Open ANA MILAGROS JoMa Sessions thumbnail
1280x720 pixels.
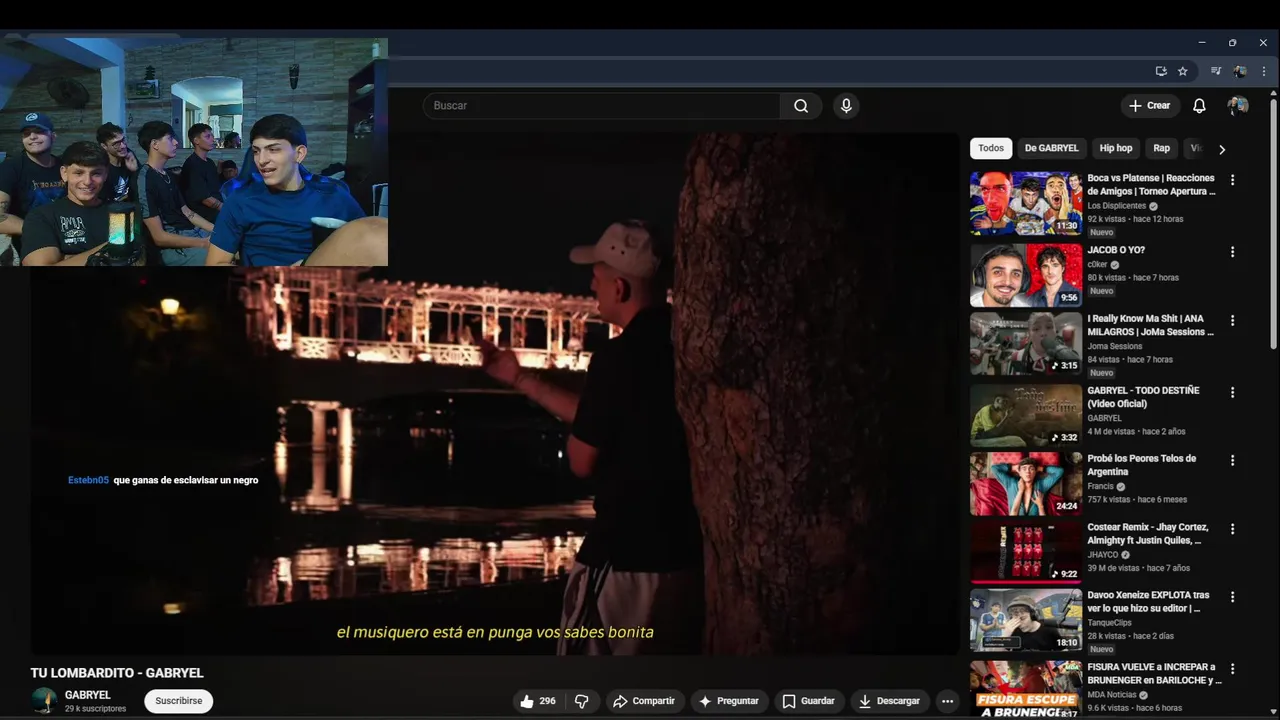click(x=1026, y=343)
